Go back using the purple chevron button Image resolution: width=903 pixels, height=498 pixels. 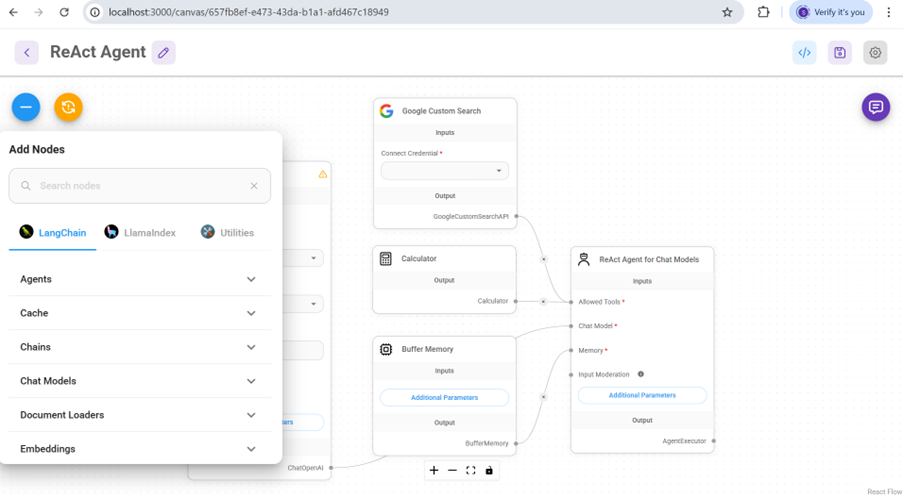26,52
